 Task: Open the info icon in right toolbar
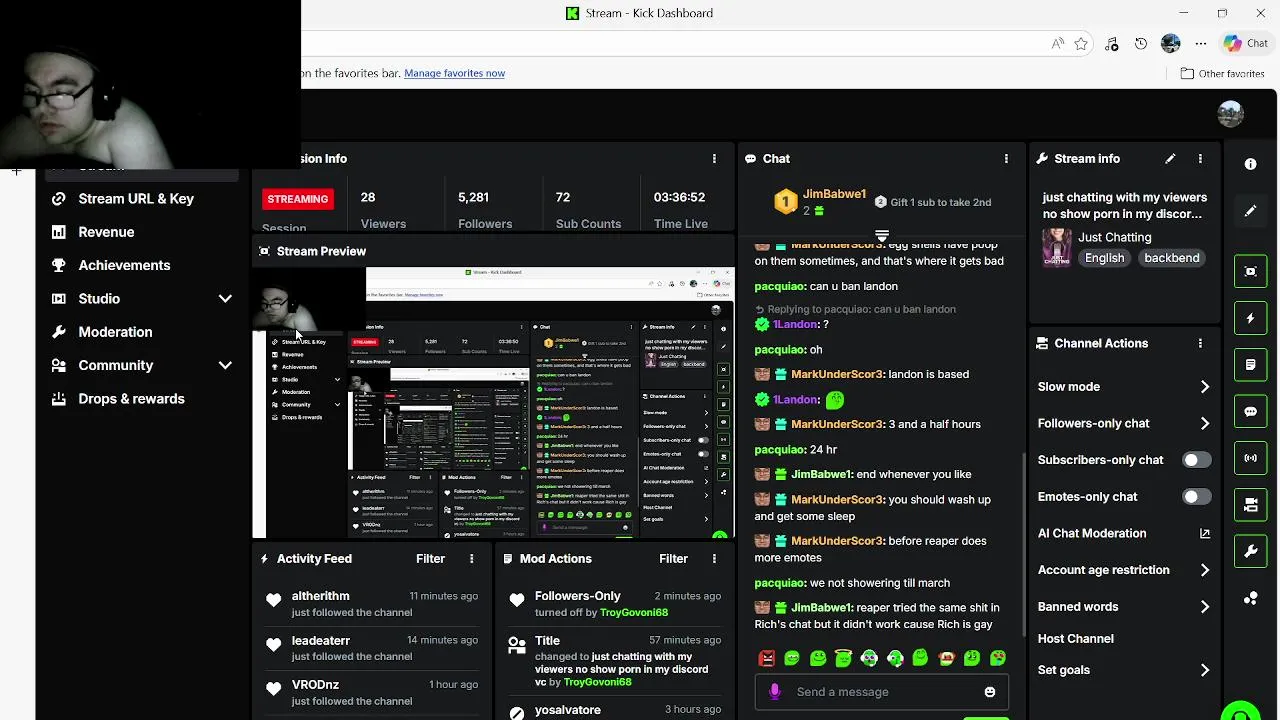pos(1250,164)
